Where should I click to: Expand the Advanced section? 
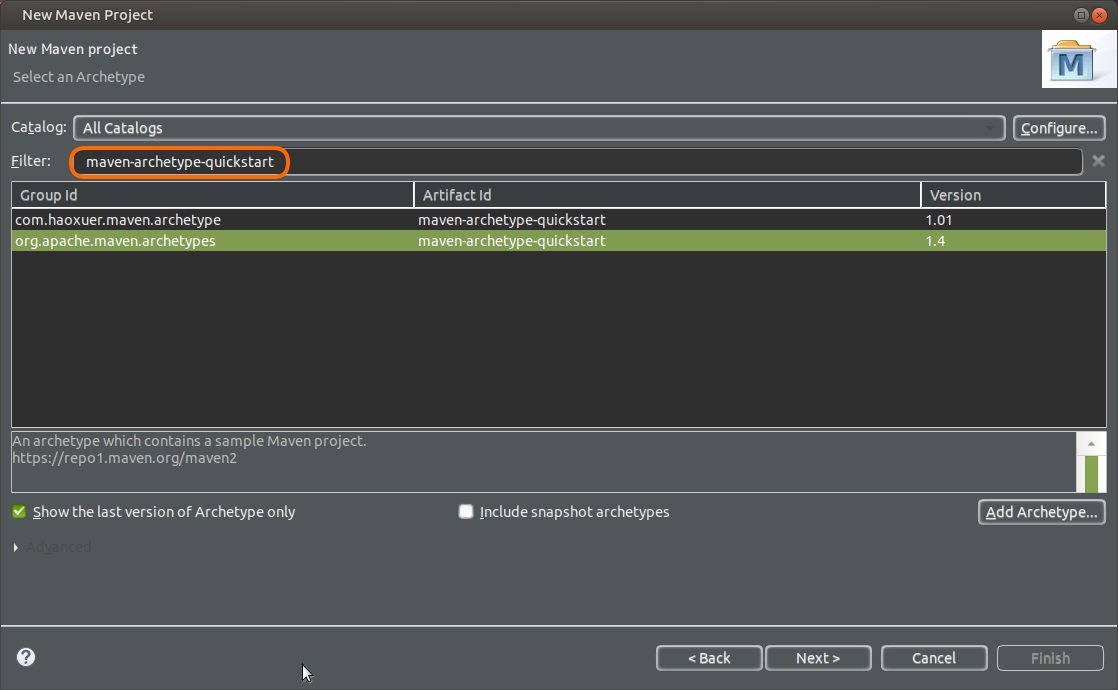pyautogui.click(x=17, y=547)
